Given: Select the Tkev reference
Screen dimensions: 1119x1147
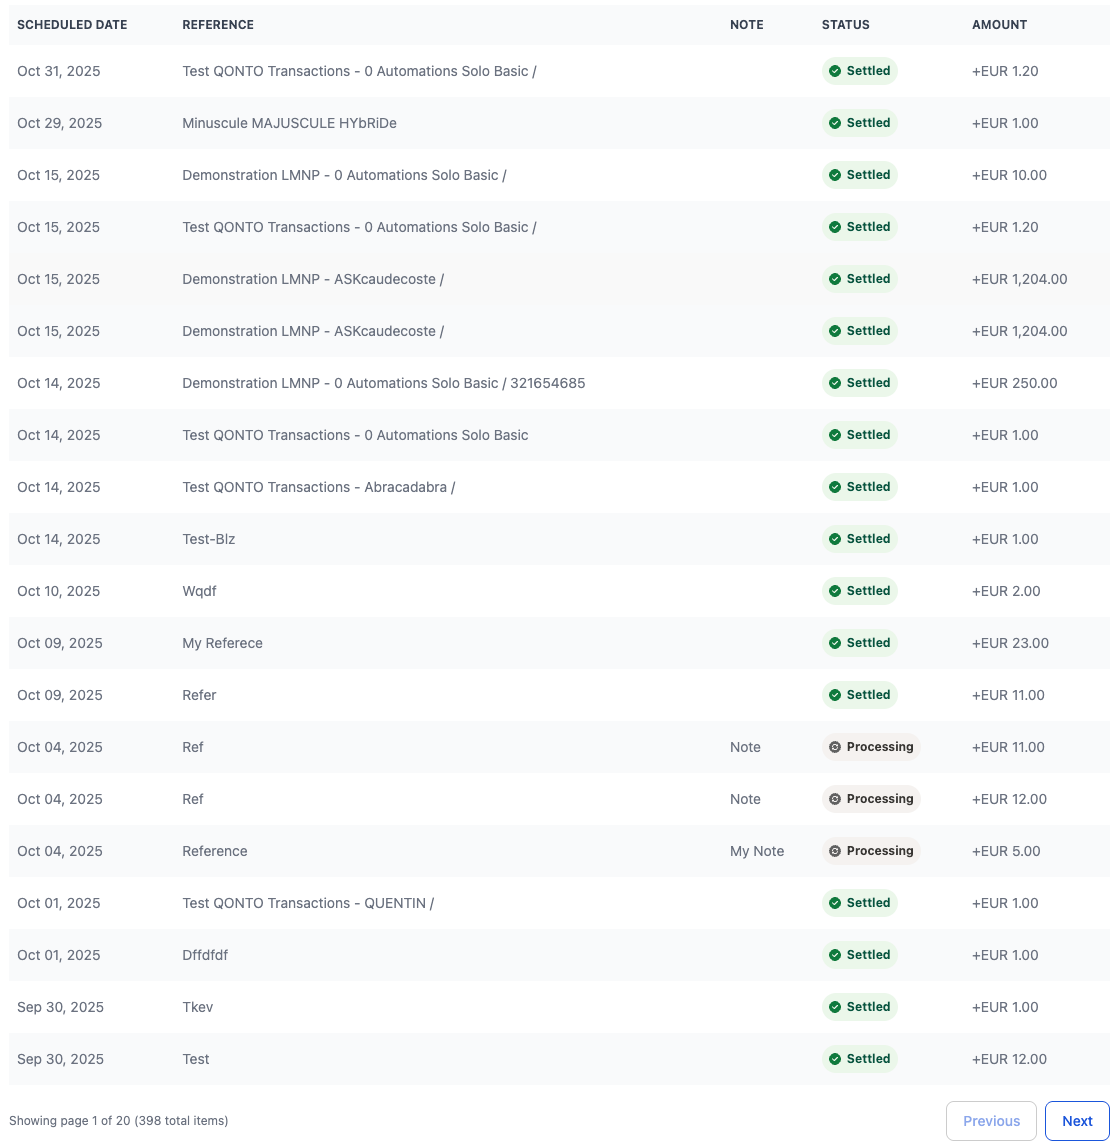Looking at the screenshot, I should click(197, 1007).
